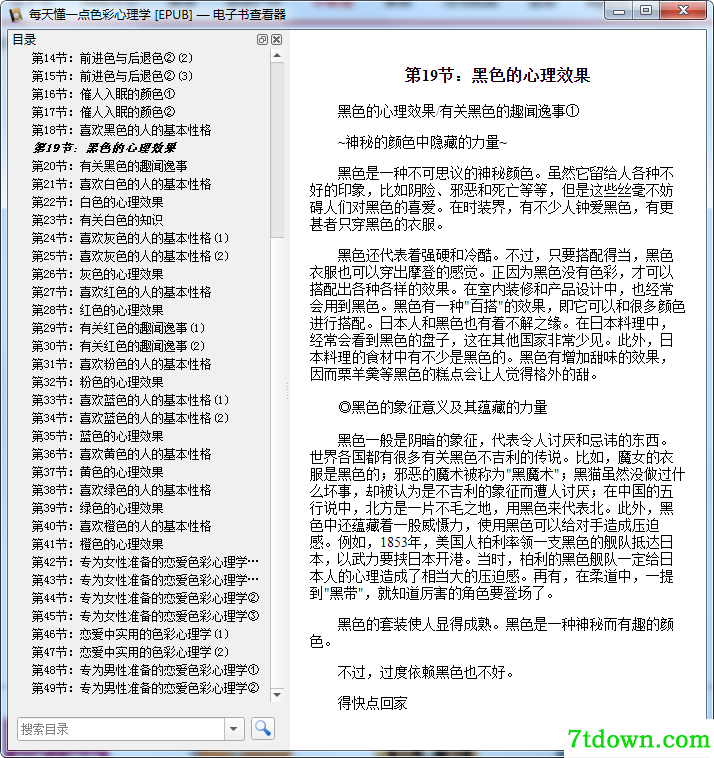The width and height of the screenshot is (714, 758).
Task: Jump to 第39节：绿色的心理效果
Action: pos(98,508)
